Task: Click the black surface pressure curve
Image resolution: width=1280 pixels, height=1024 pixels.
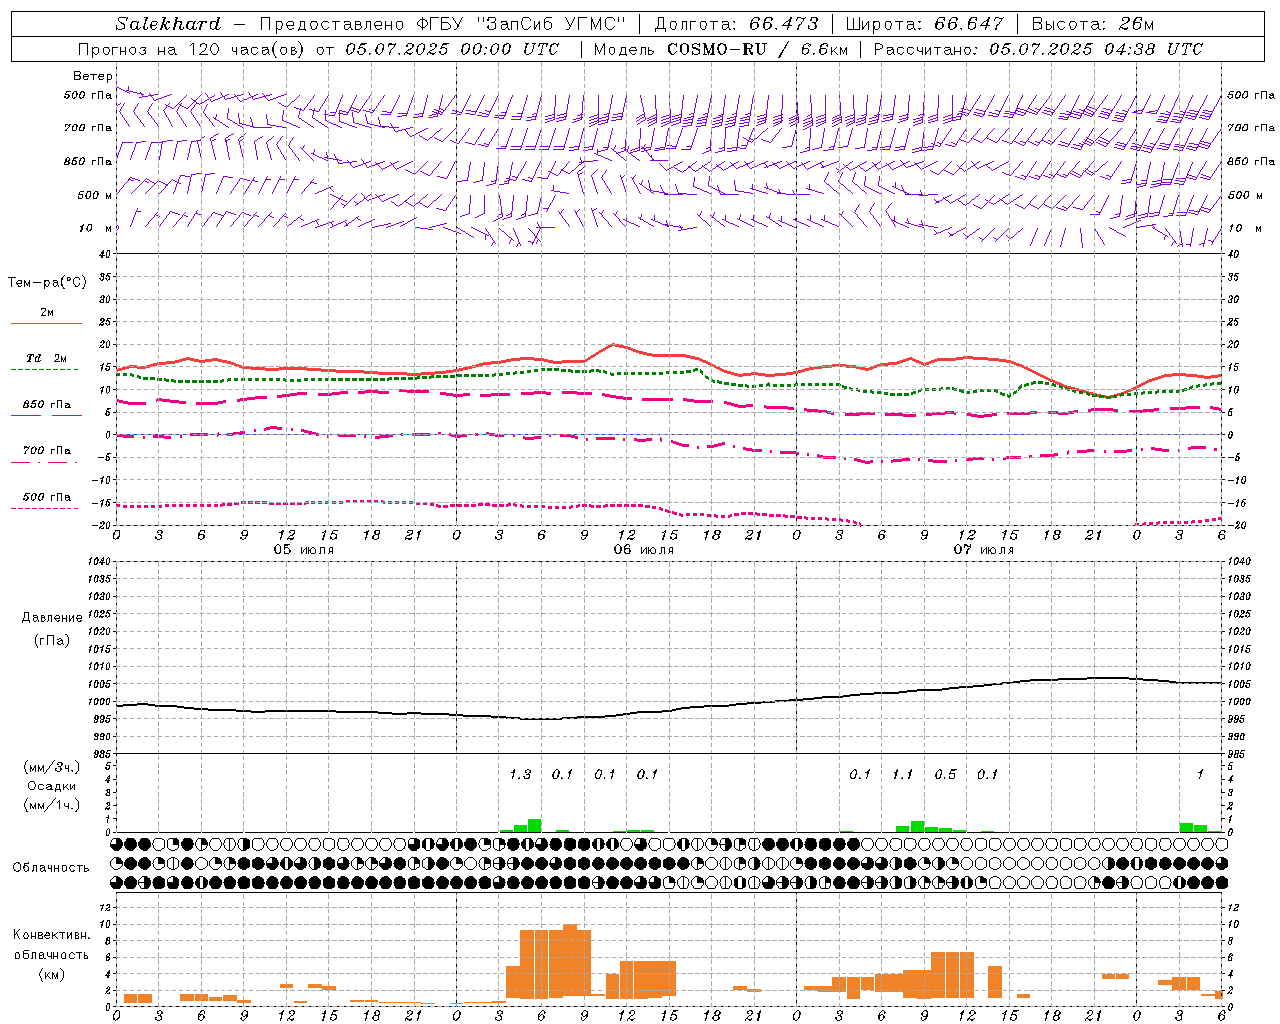Action: pos(670,711)
